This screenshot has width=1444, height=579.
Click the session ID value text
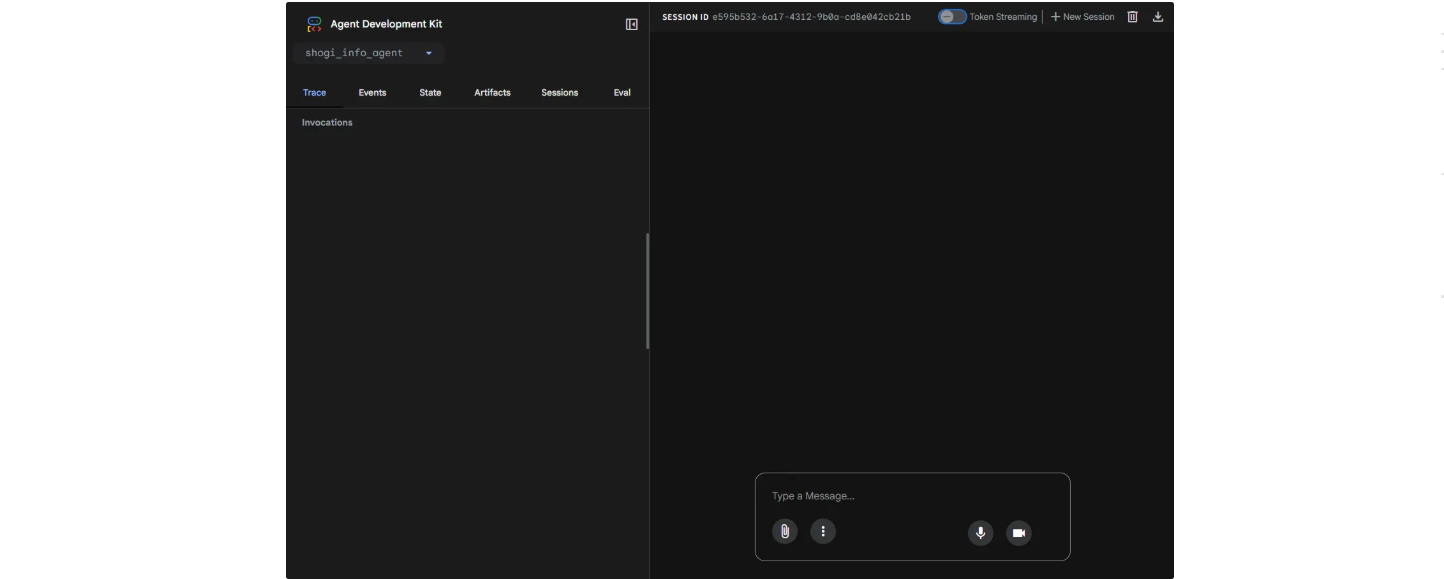click(811, 17)
